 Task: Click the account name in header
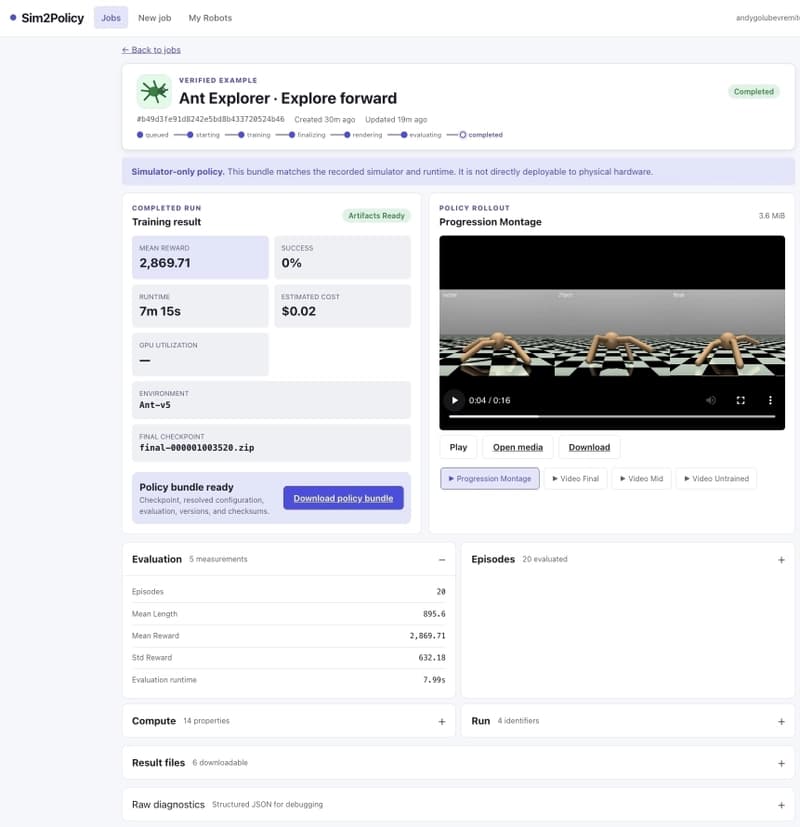[x=768, y=18]
